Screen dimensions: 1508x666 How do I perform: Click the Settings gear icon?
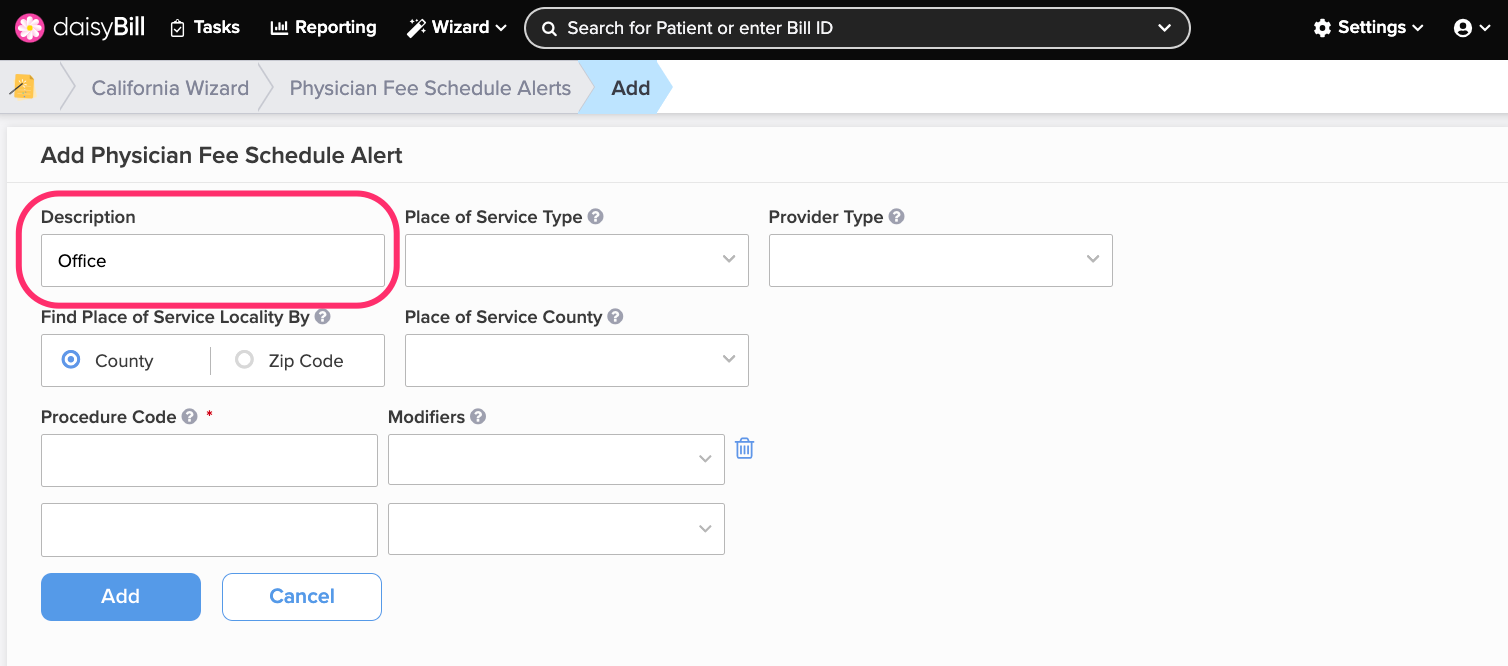(1322, 28)
